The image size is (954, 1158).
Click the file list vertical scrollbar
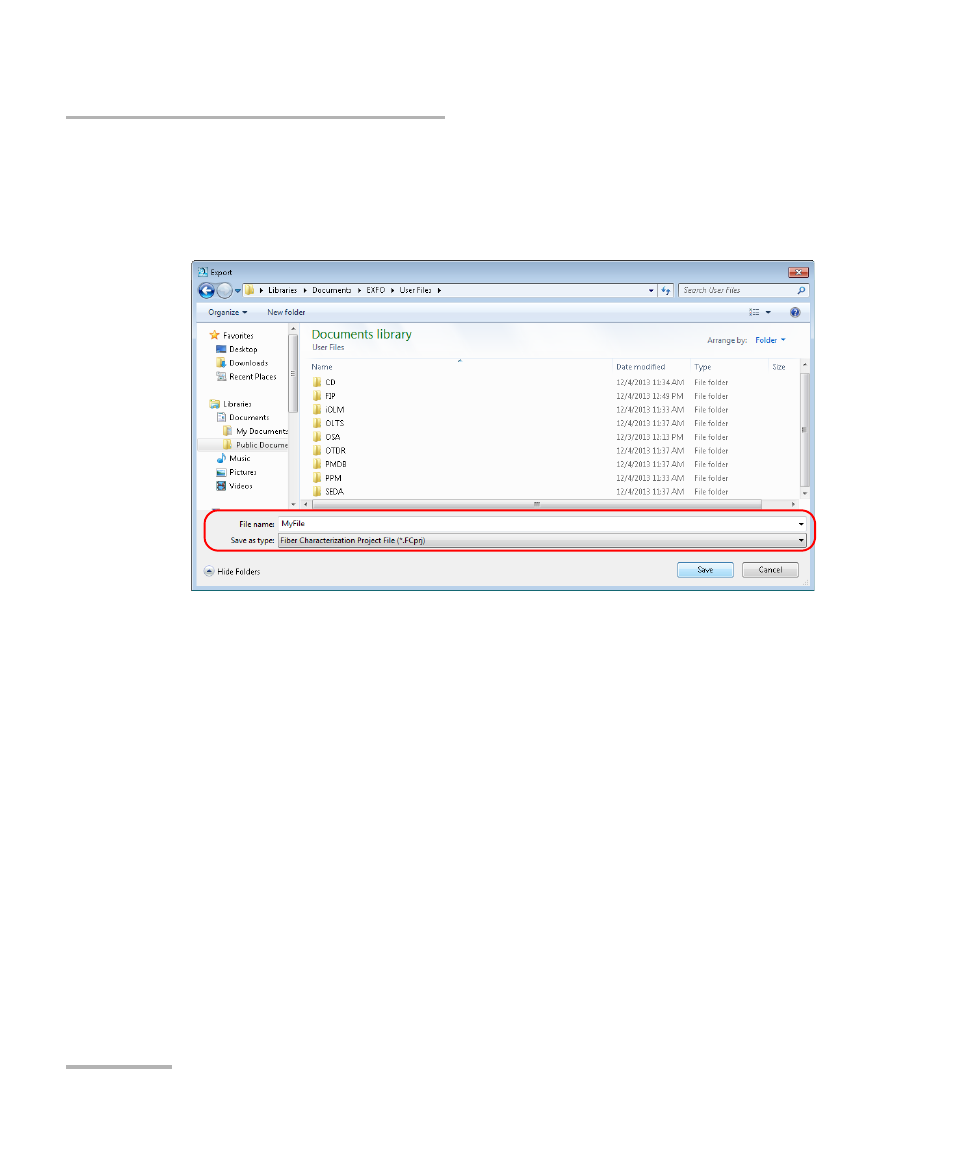805,429
